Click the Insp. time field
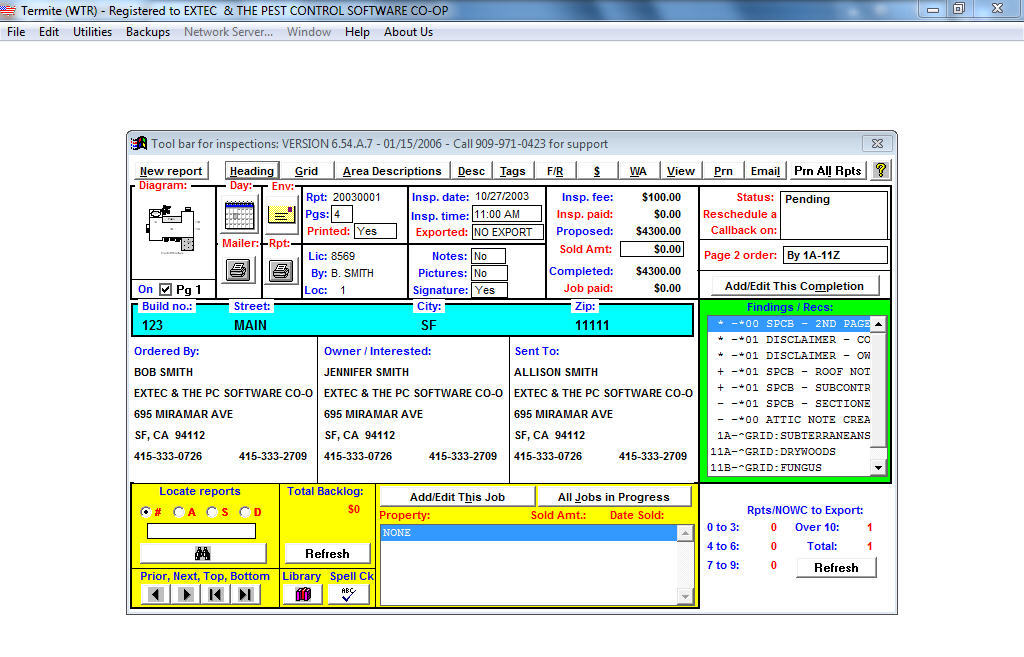Viewport: 1024px width, 657px height. pyautogui.click(x=507, y=214)
